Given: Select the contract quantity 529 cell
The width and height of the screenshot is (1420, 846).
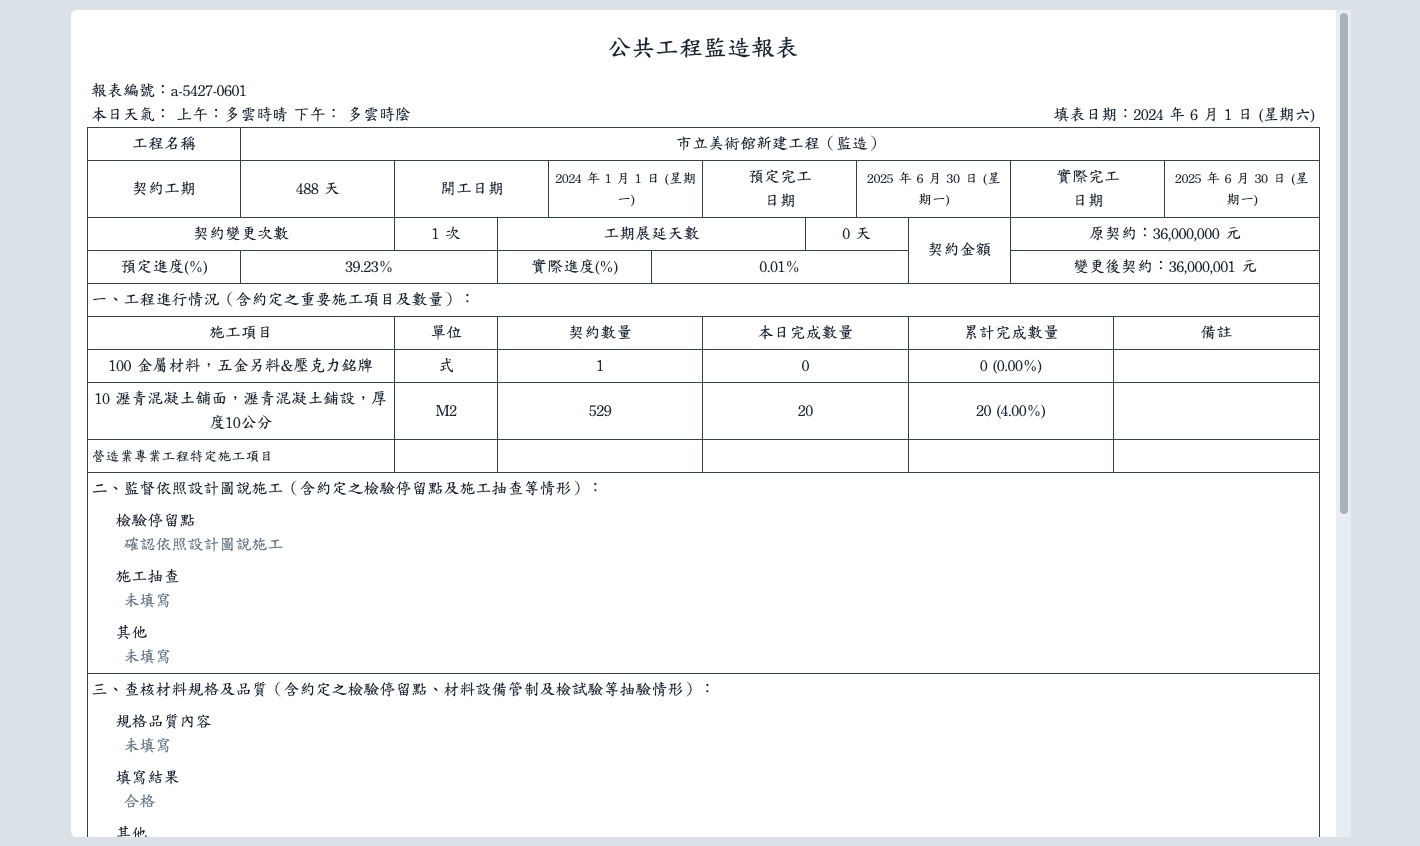Looking at the screenshot, I should tap(599, 411).
